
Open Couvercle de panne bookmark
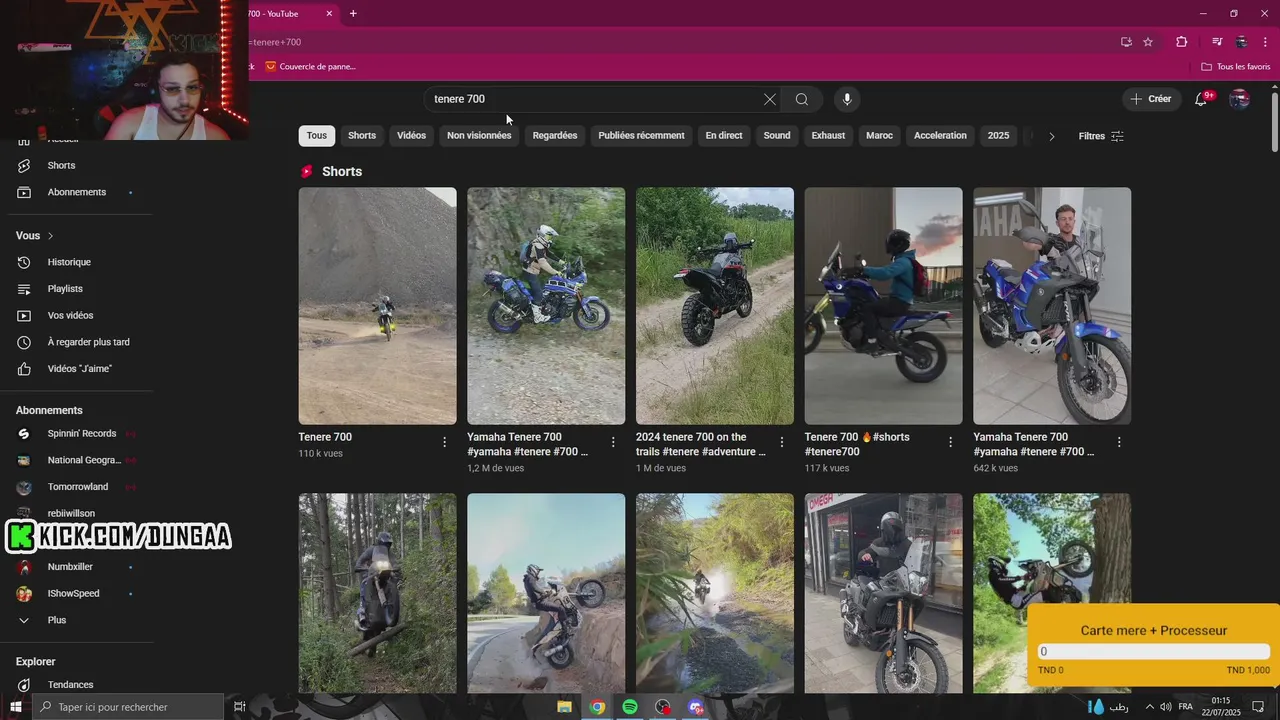(x=310, y=67)
